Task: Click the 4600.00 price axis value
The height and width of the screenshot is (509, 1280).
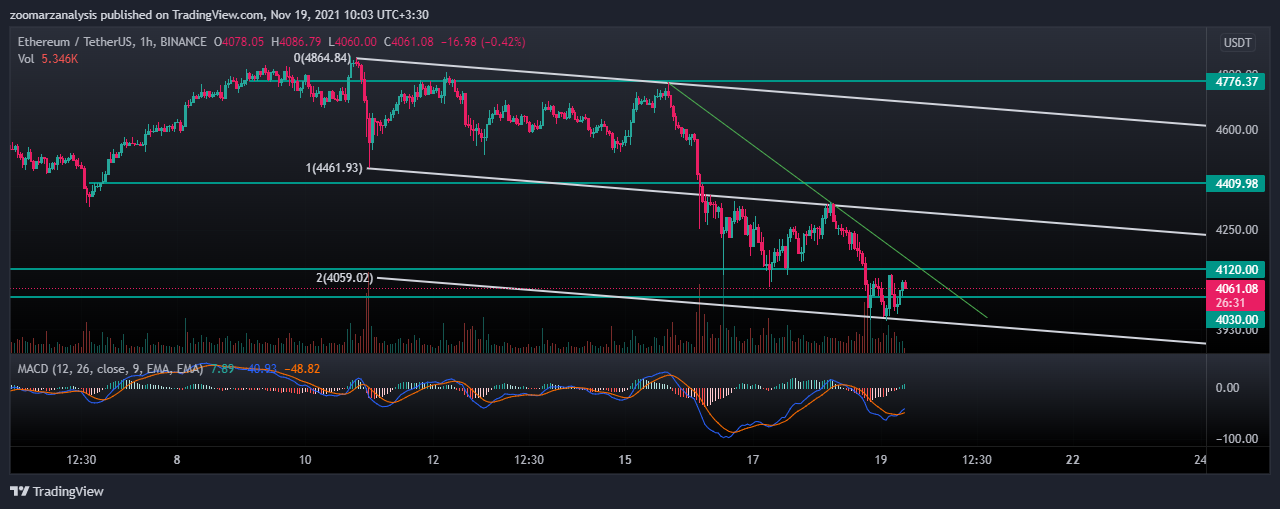Action: [x=1235, y=130]
